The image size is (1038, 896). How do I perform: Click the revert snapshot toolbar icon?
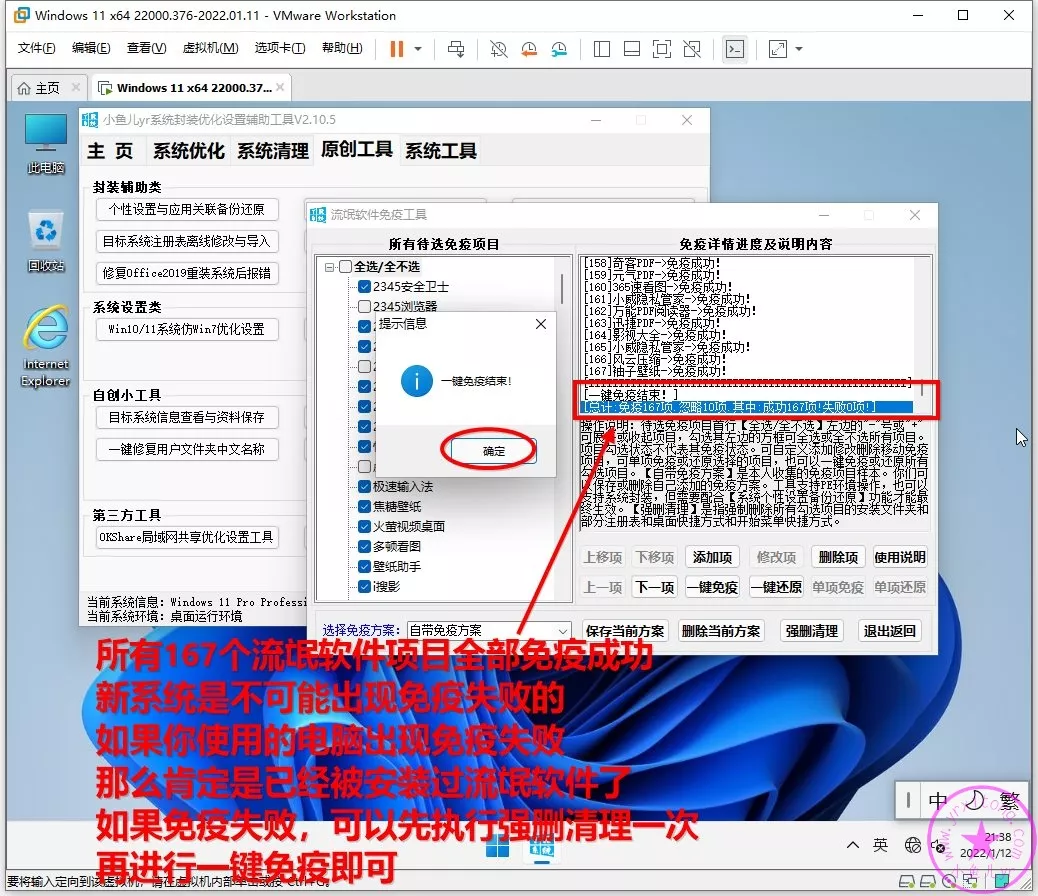point(528,49)
